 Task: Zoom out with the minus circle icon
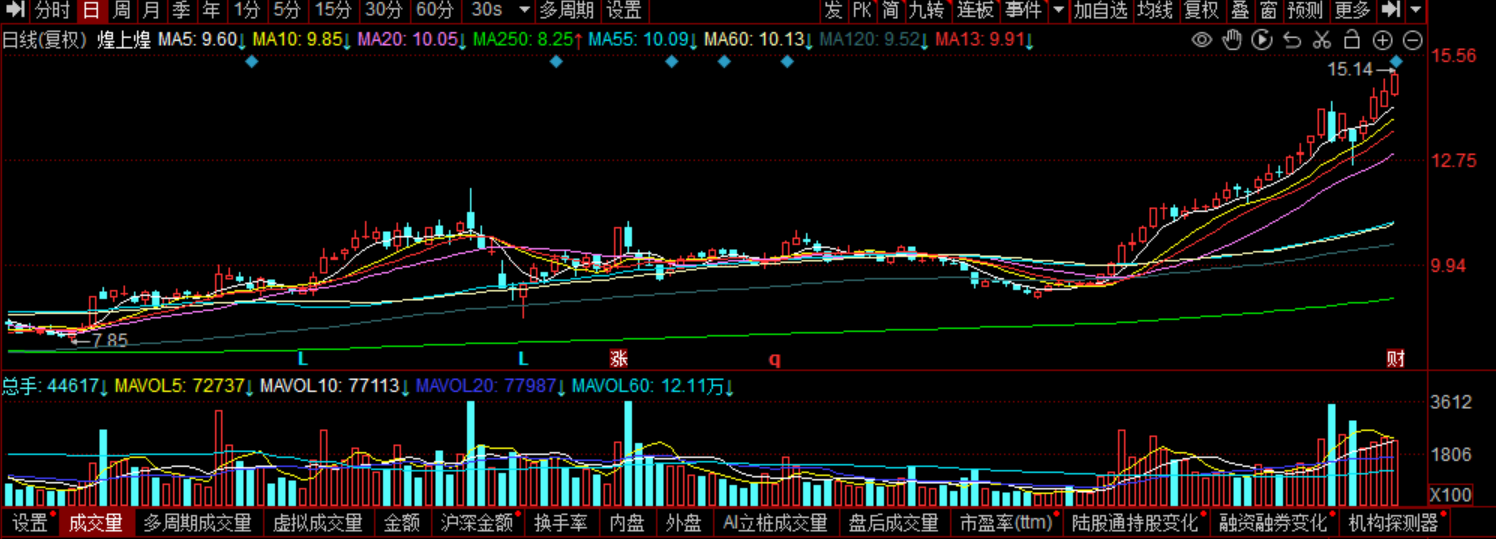[x=1412, y=40]
